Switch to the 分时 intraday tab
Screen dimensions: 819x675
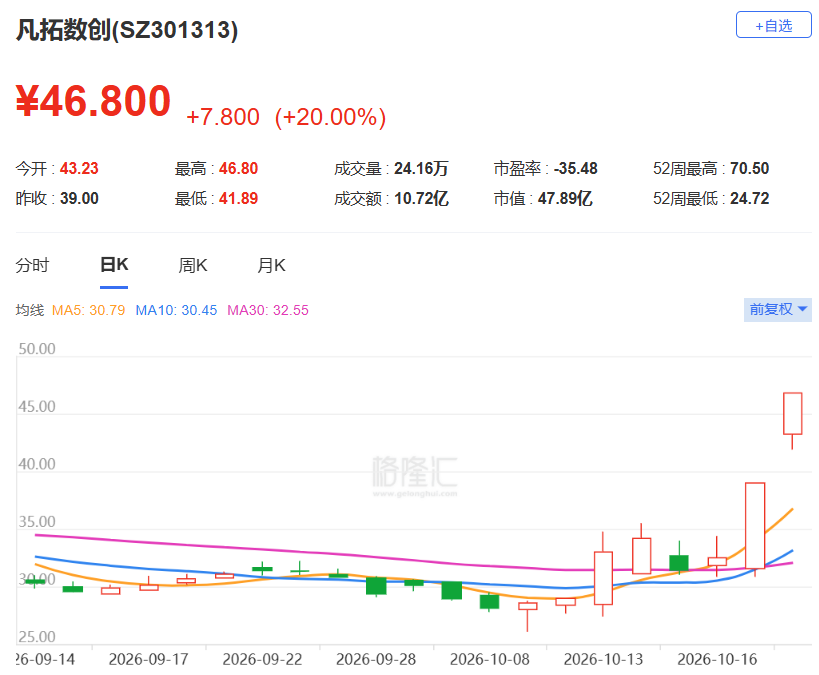(32, 265)
